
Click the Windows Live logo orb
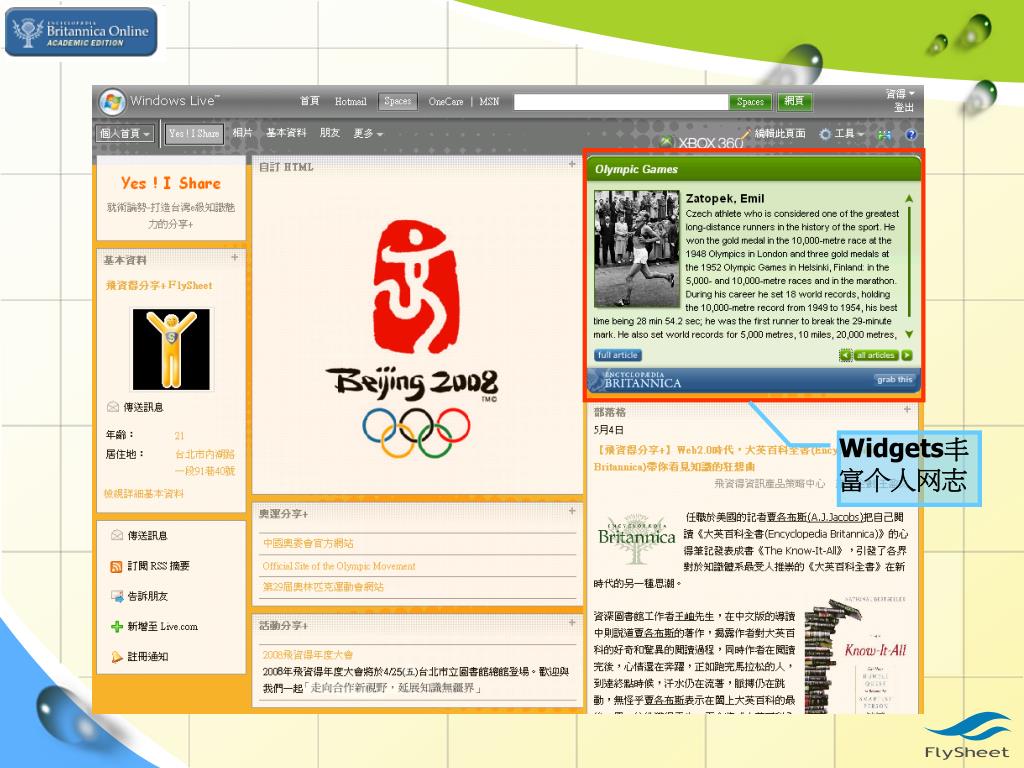tap(112, 102)
